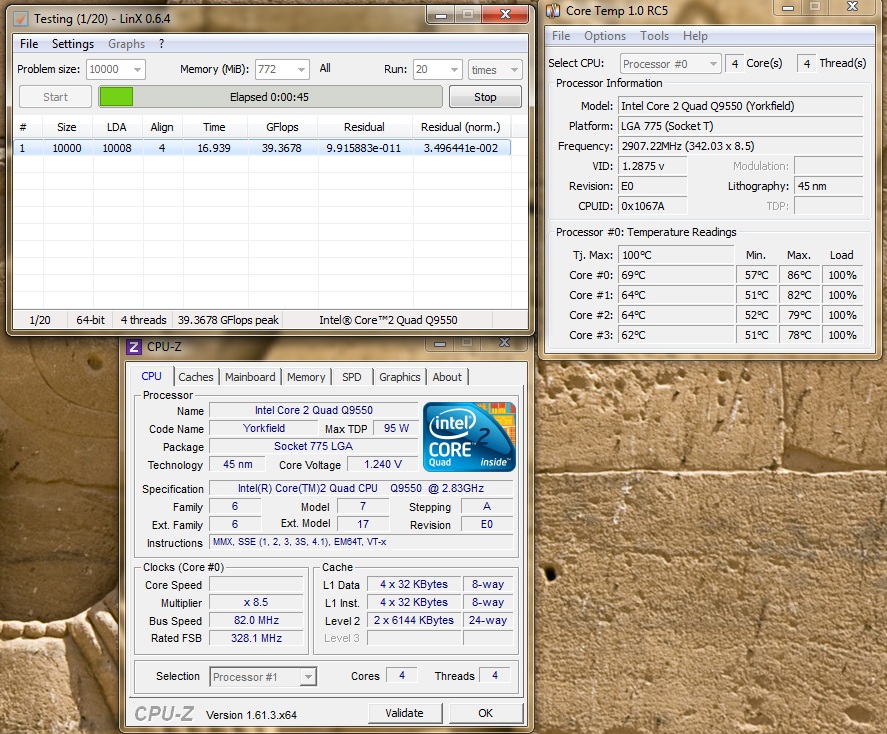The image size is (887, 734).
Task: Switch to the CPU tab in CPU-Z
Action: click(151, 377)
